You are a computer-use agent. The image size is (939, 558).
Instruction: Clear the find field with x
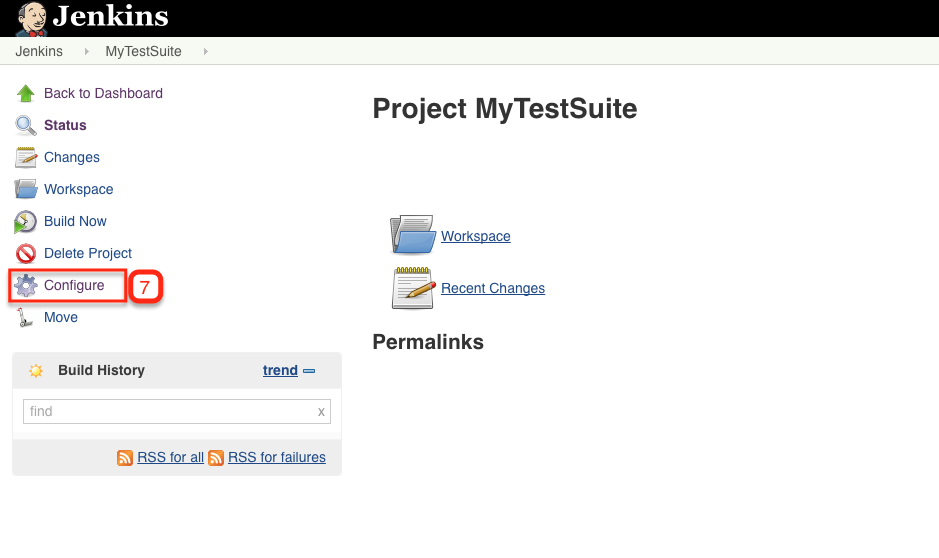[x=321, y=412]
